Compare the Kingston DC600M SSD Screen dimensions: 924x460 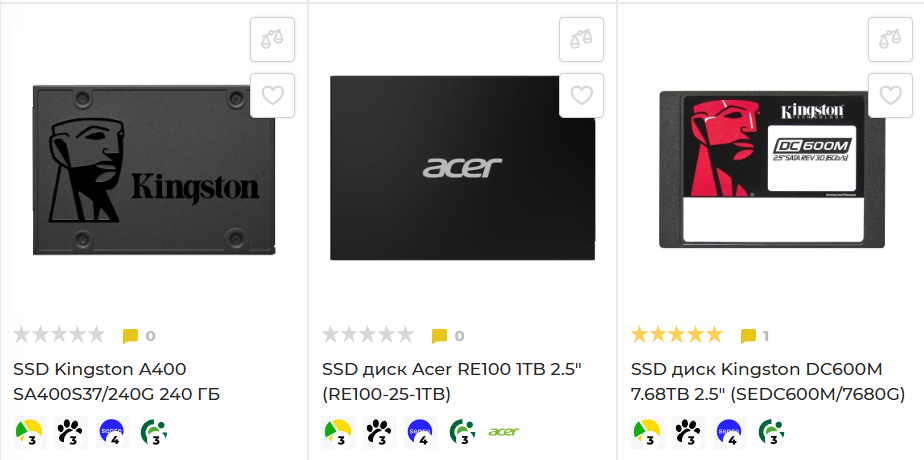(890, 39)
